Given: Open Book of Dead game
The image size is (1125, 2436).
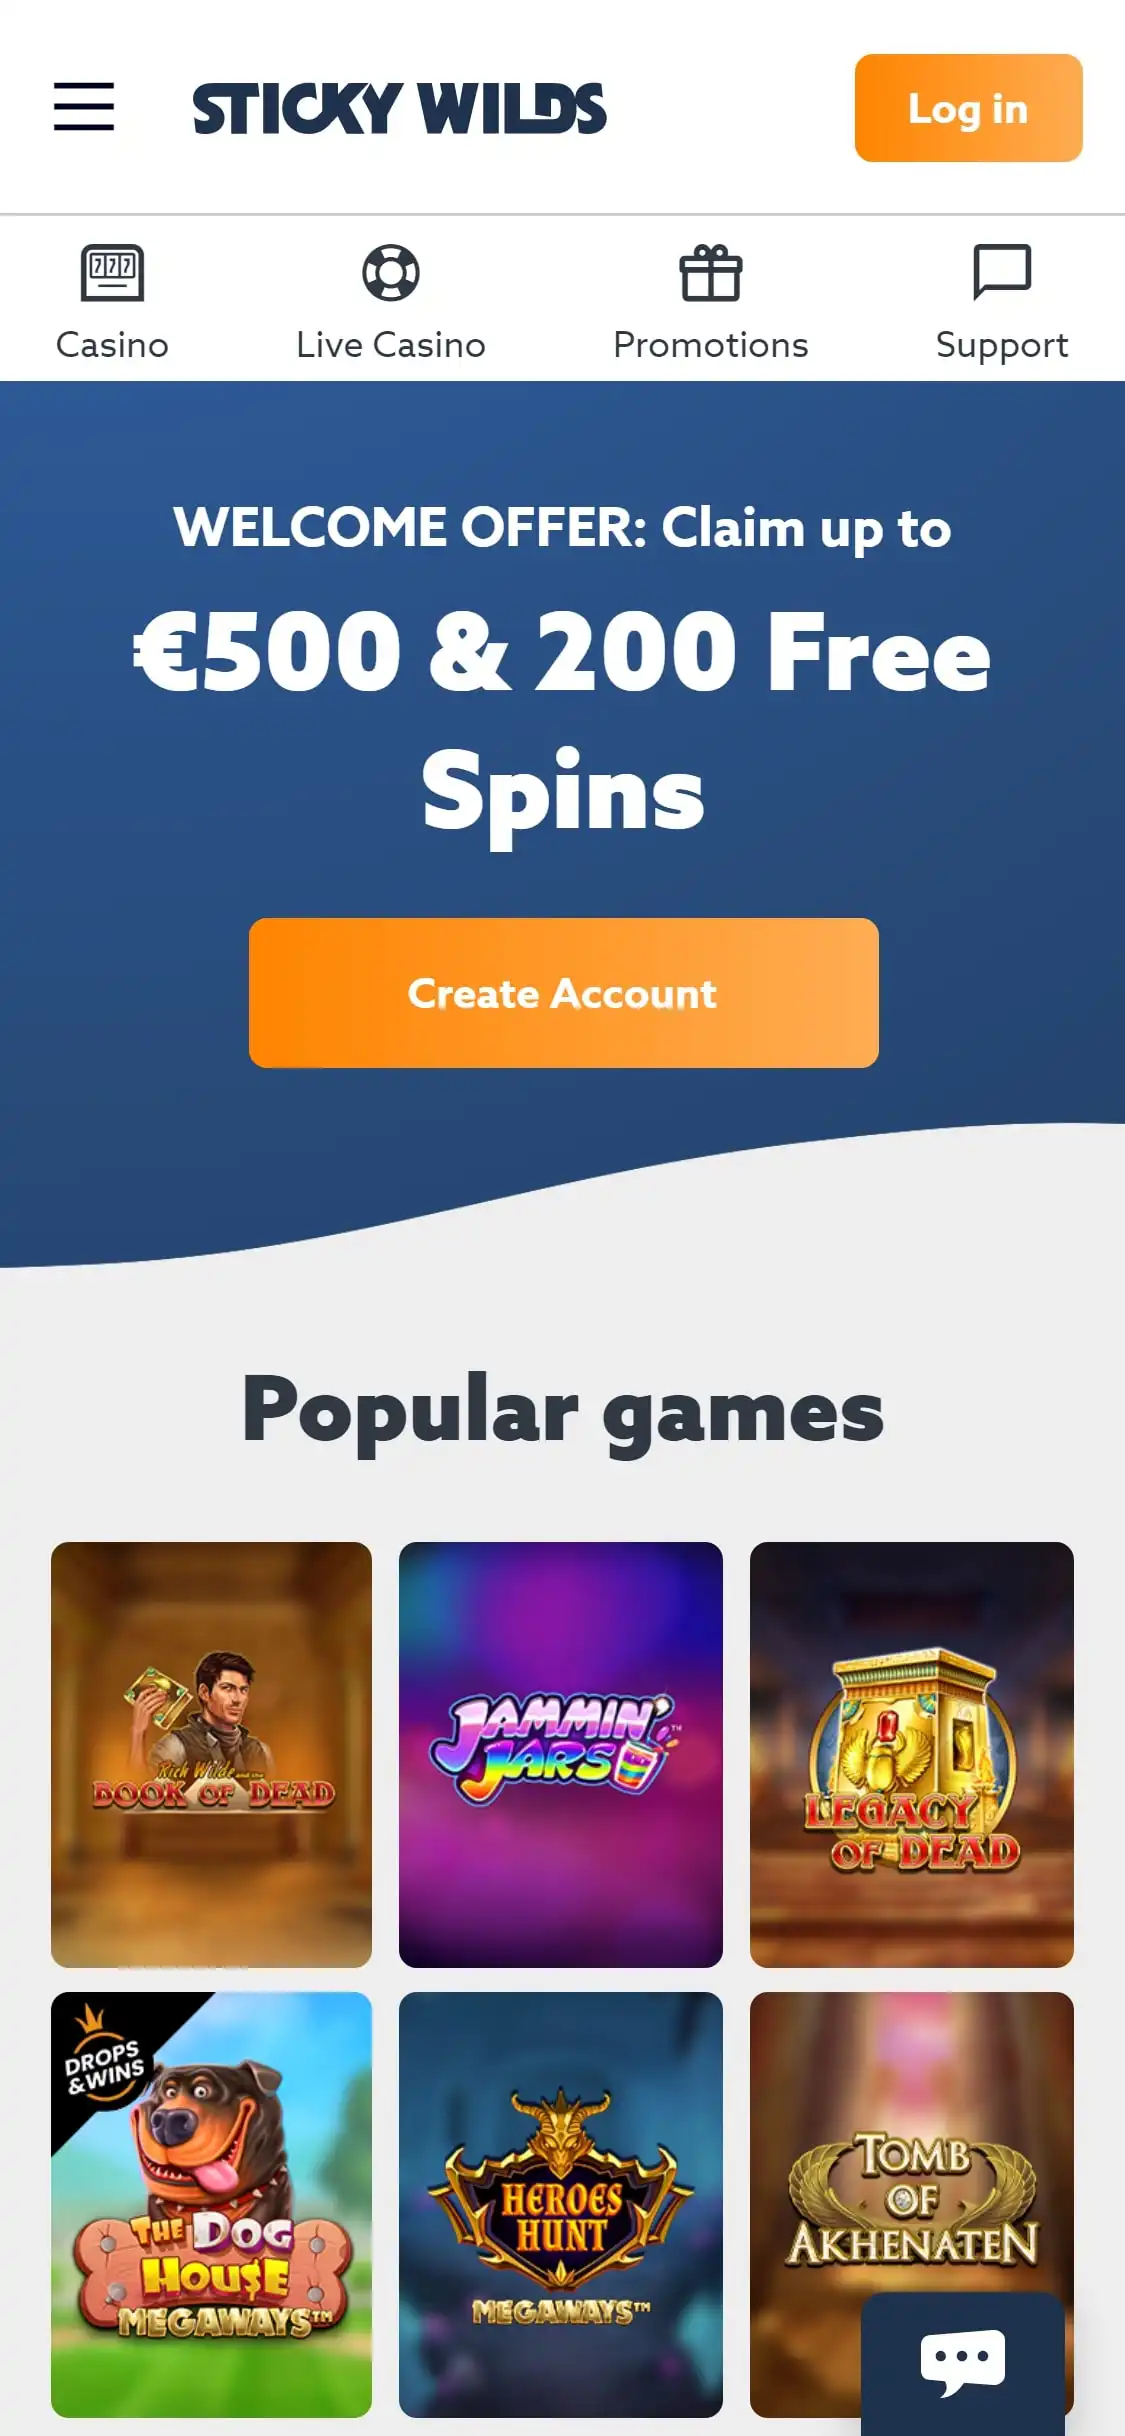Looking at the screenshot, I should [x=211, y=1755].
